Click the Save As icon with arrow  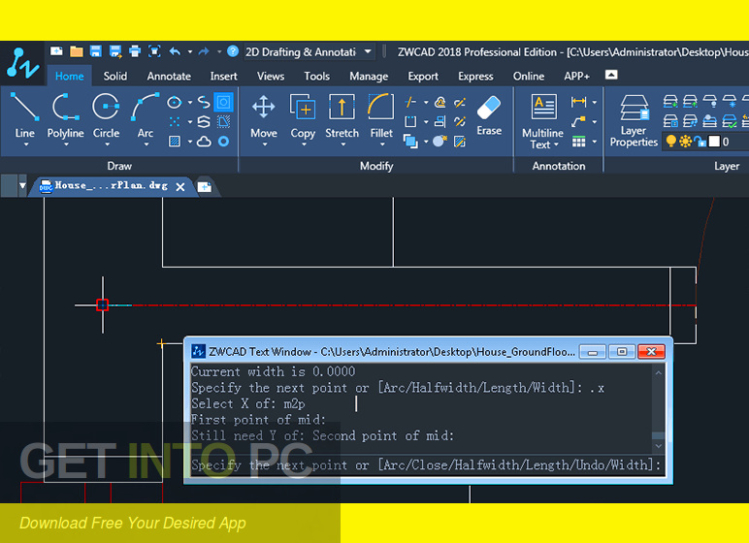point(116,51)
